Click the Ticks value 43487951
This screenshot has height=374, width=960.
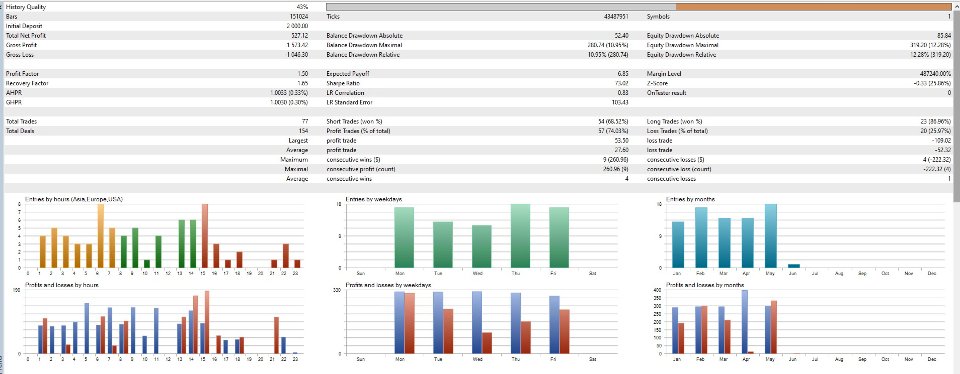click(x=617, y=17)
